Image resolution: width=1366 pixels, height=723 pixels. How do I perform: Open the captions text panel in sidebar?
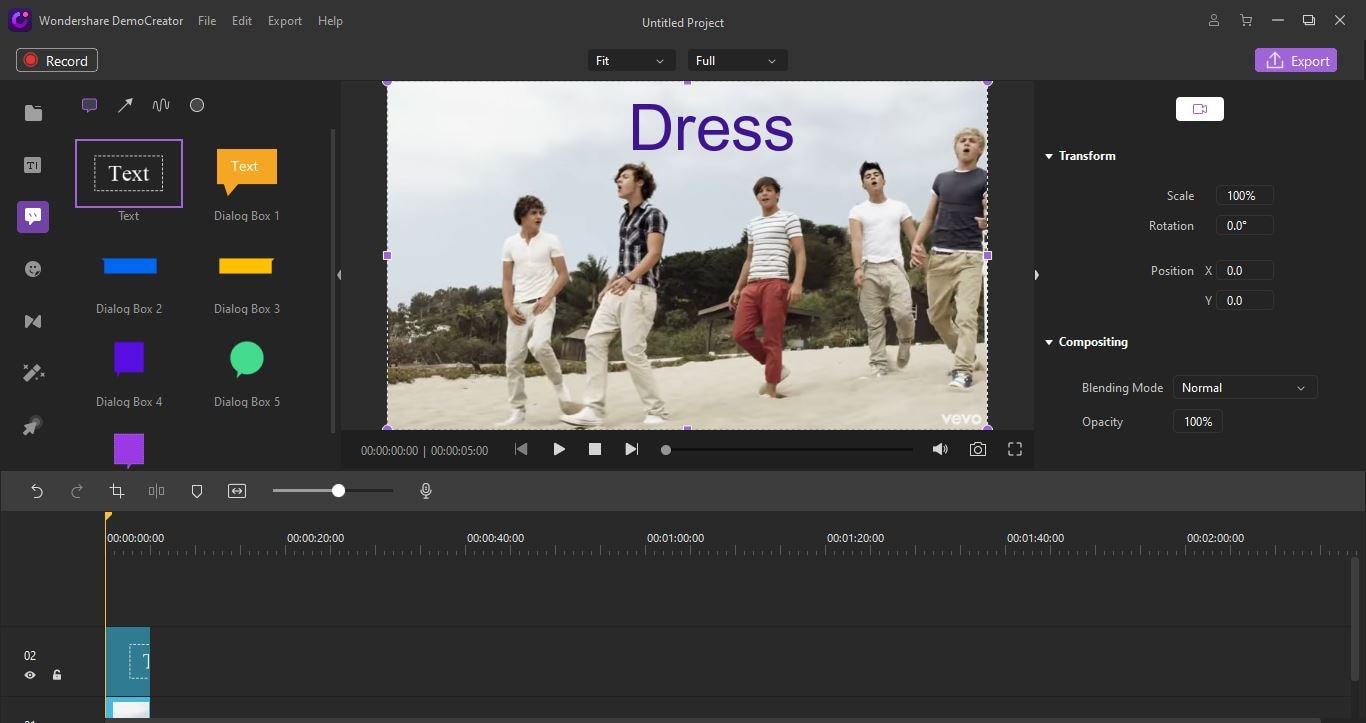pyautogui.click(x=33, y=165)
